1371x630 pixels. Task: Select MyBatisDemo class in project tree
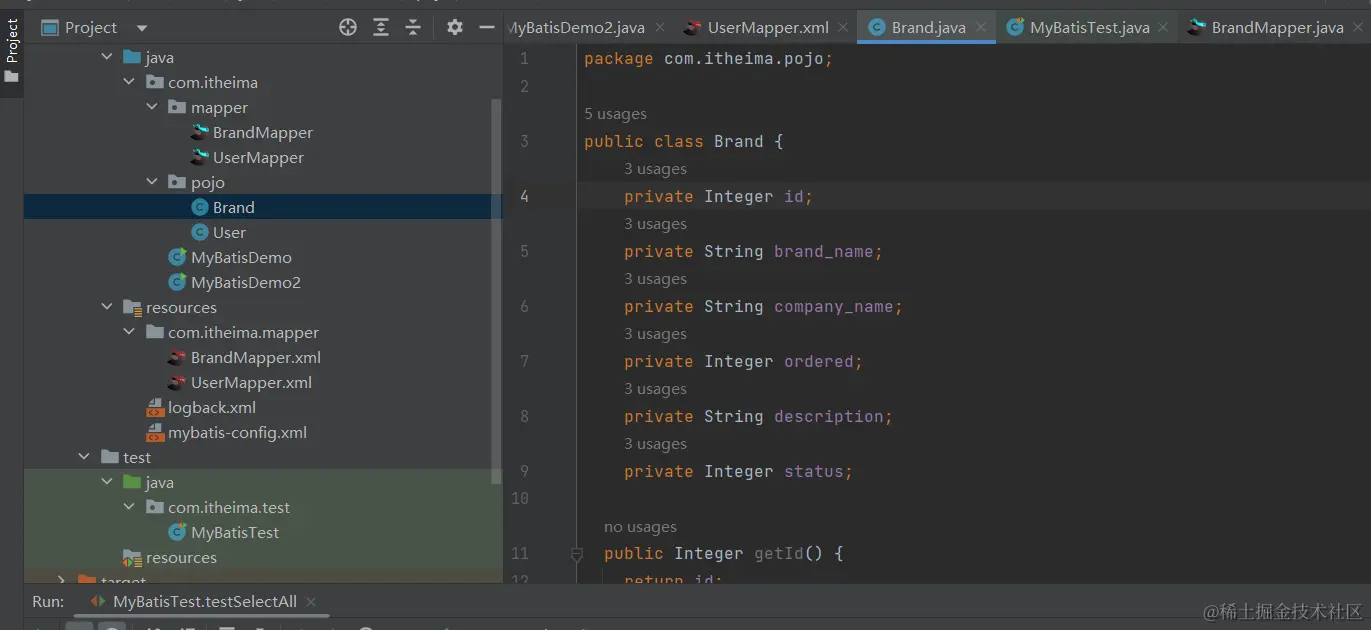(x=241, y=258)
